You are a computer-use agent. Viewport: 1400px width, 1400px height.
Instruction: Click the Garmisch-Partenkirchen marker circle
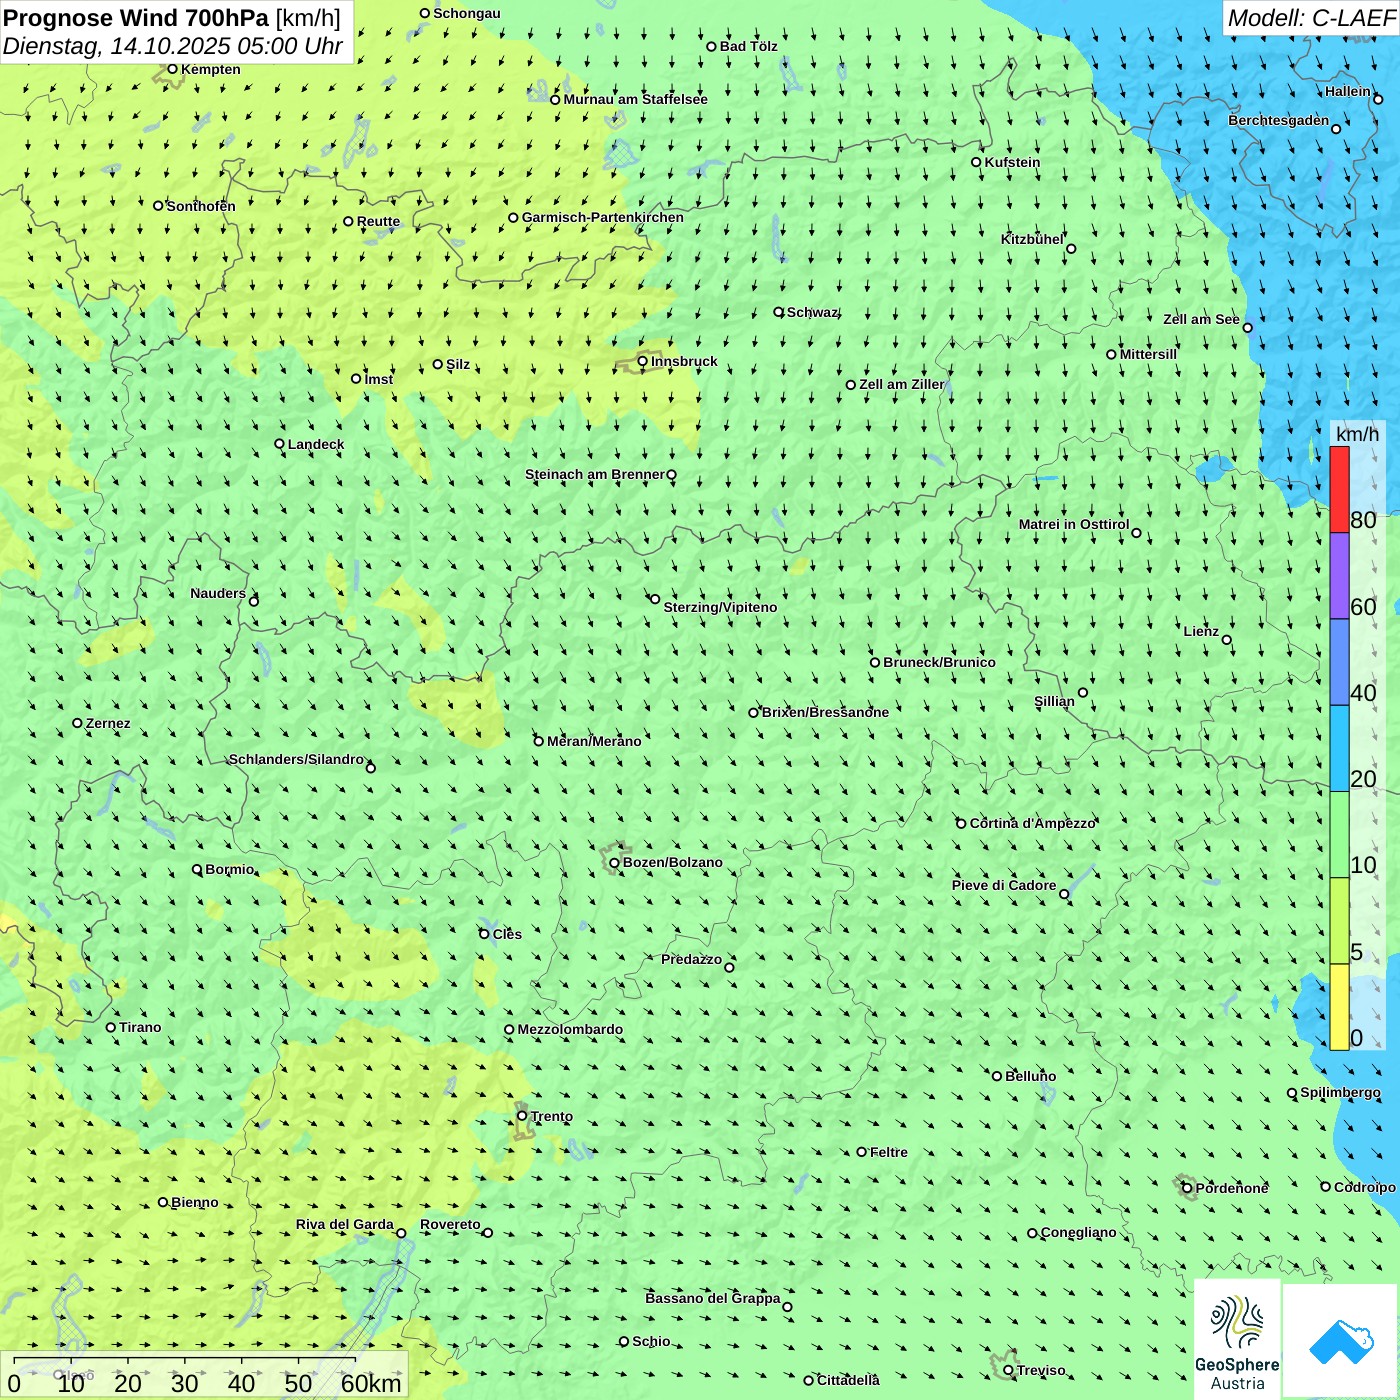[514, 217]
